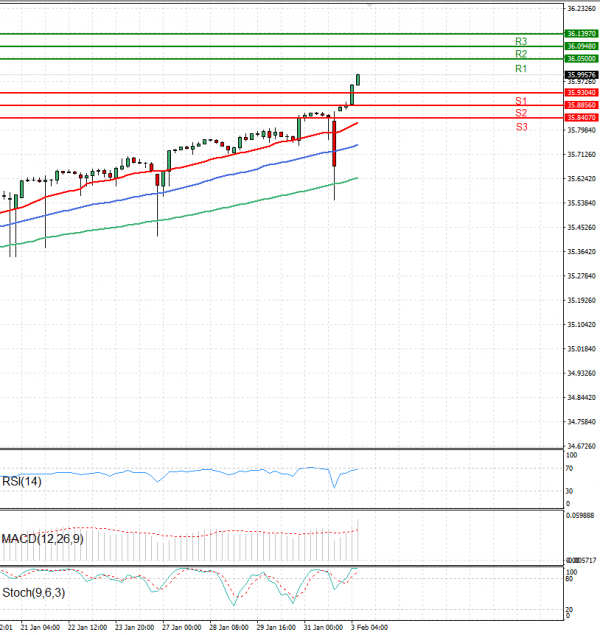Click the 35.19260 value on price axis
Screen dimensions: 600x635
pos(581,300)
